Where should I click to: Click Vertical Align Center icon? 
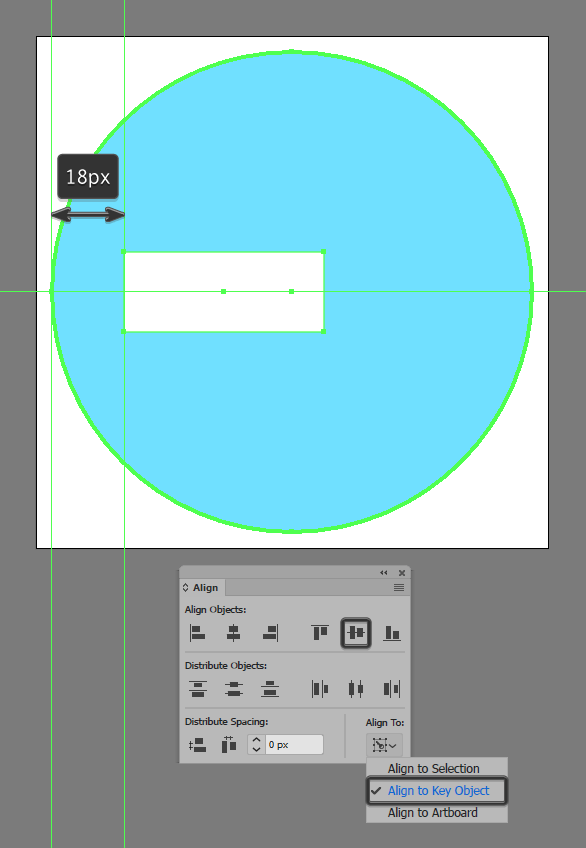[356, 633]
